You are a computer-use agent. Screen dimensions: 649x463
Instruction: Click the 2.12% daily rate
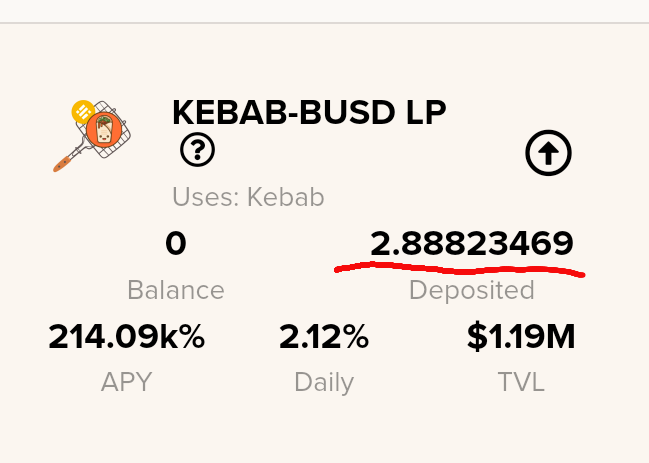(x=324, y=336)
